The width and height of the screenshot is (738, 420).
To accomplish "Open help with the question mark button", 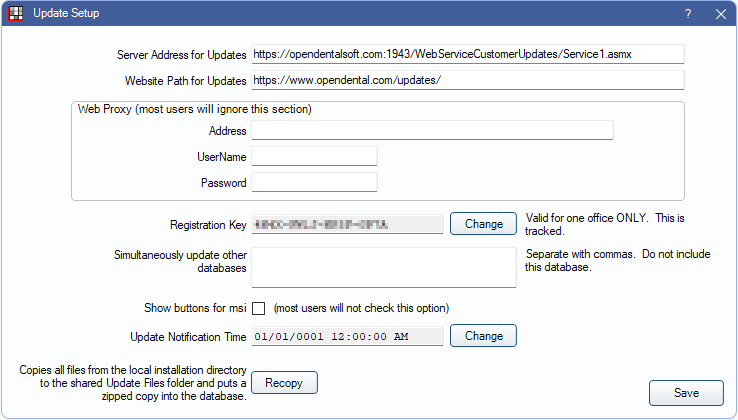I will coord(688,14).
